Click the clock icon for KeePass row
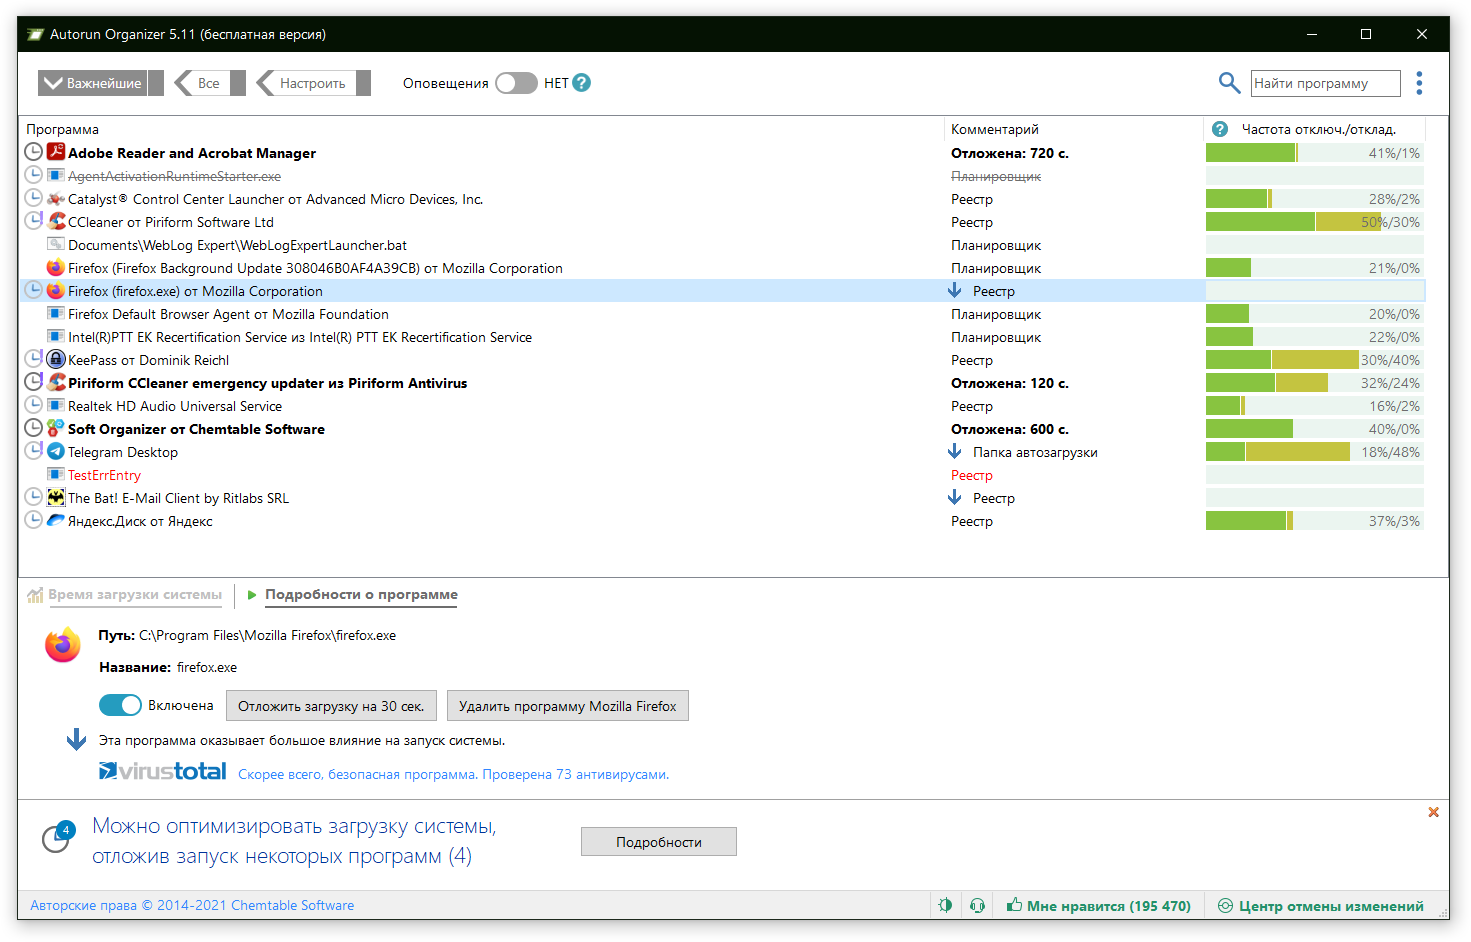1471x942 pixels. 33,359
